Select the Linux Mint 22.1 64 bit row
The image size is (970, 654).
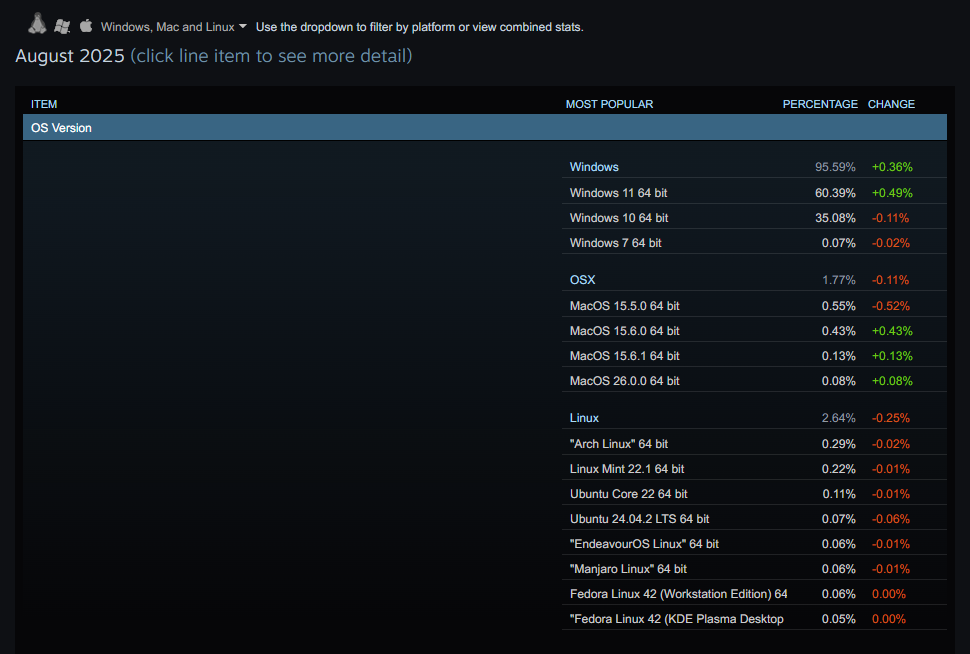tap(754, 468)
